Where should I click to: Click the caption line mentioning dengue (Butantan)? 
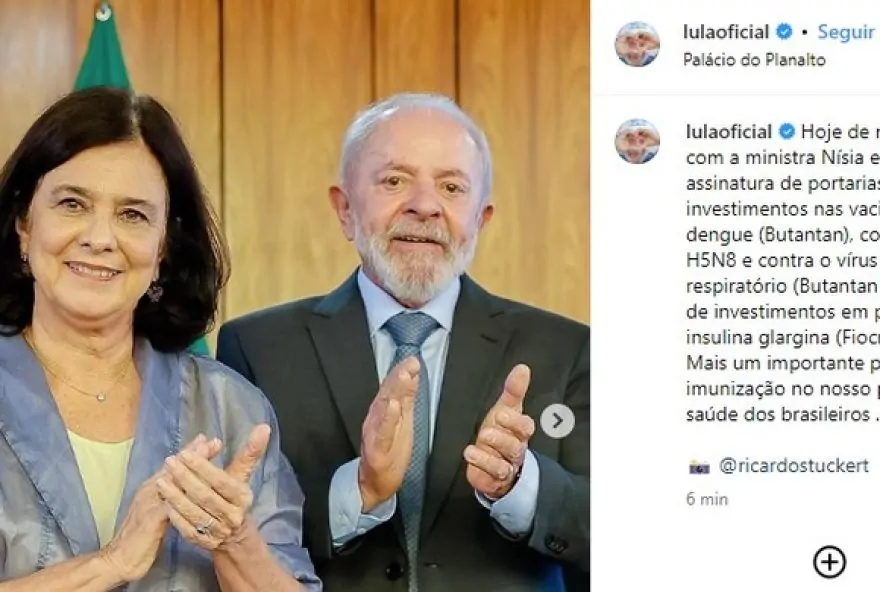(x=782, y=235)
